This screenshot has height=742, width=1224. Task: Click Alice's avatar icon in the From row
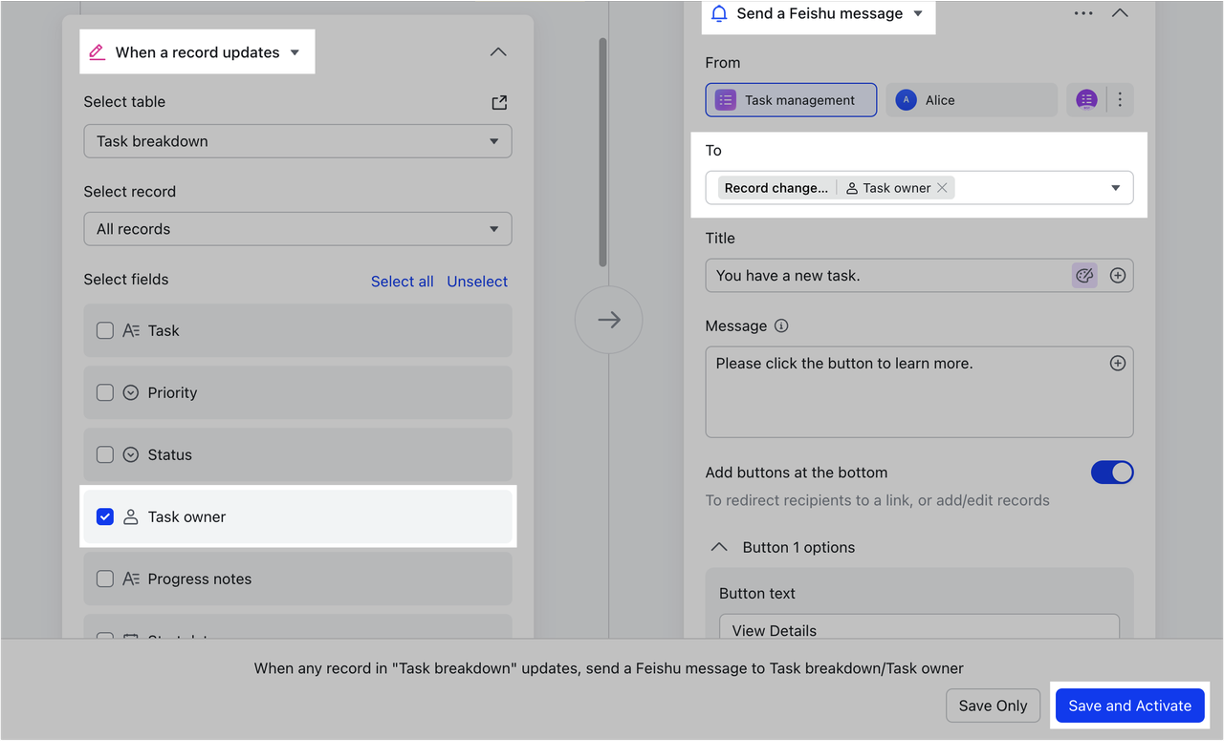click(906, 99)
